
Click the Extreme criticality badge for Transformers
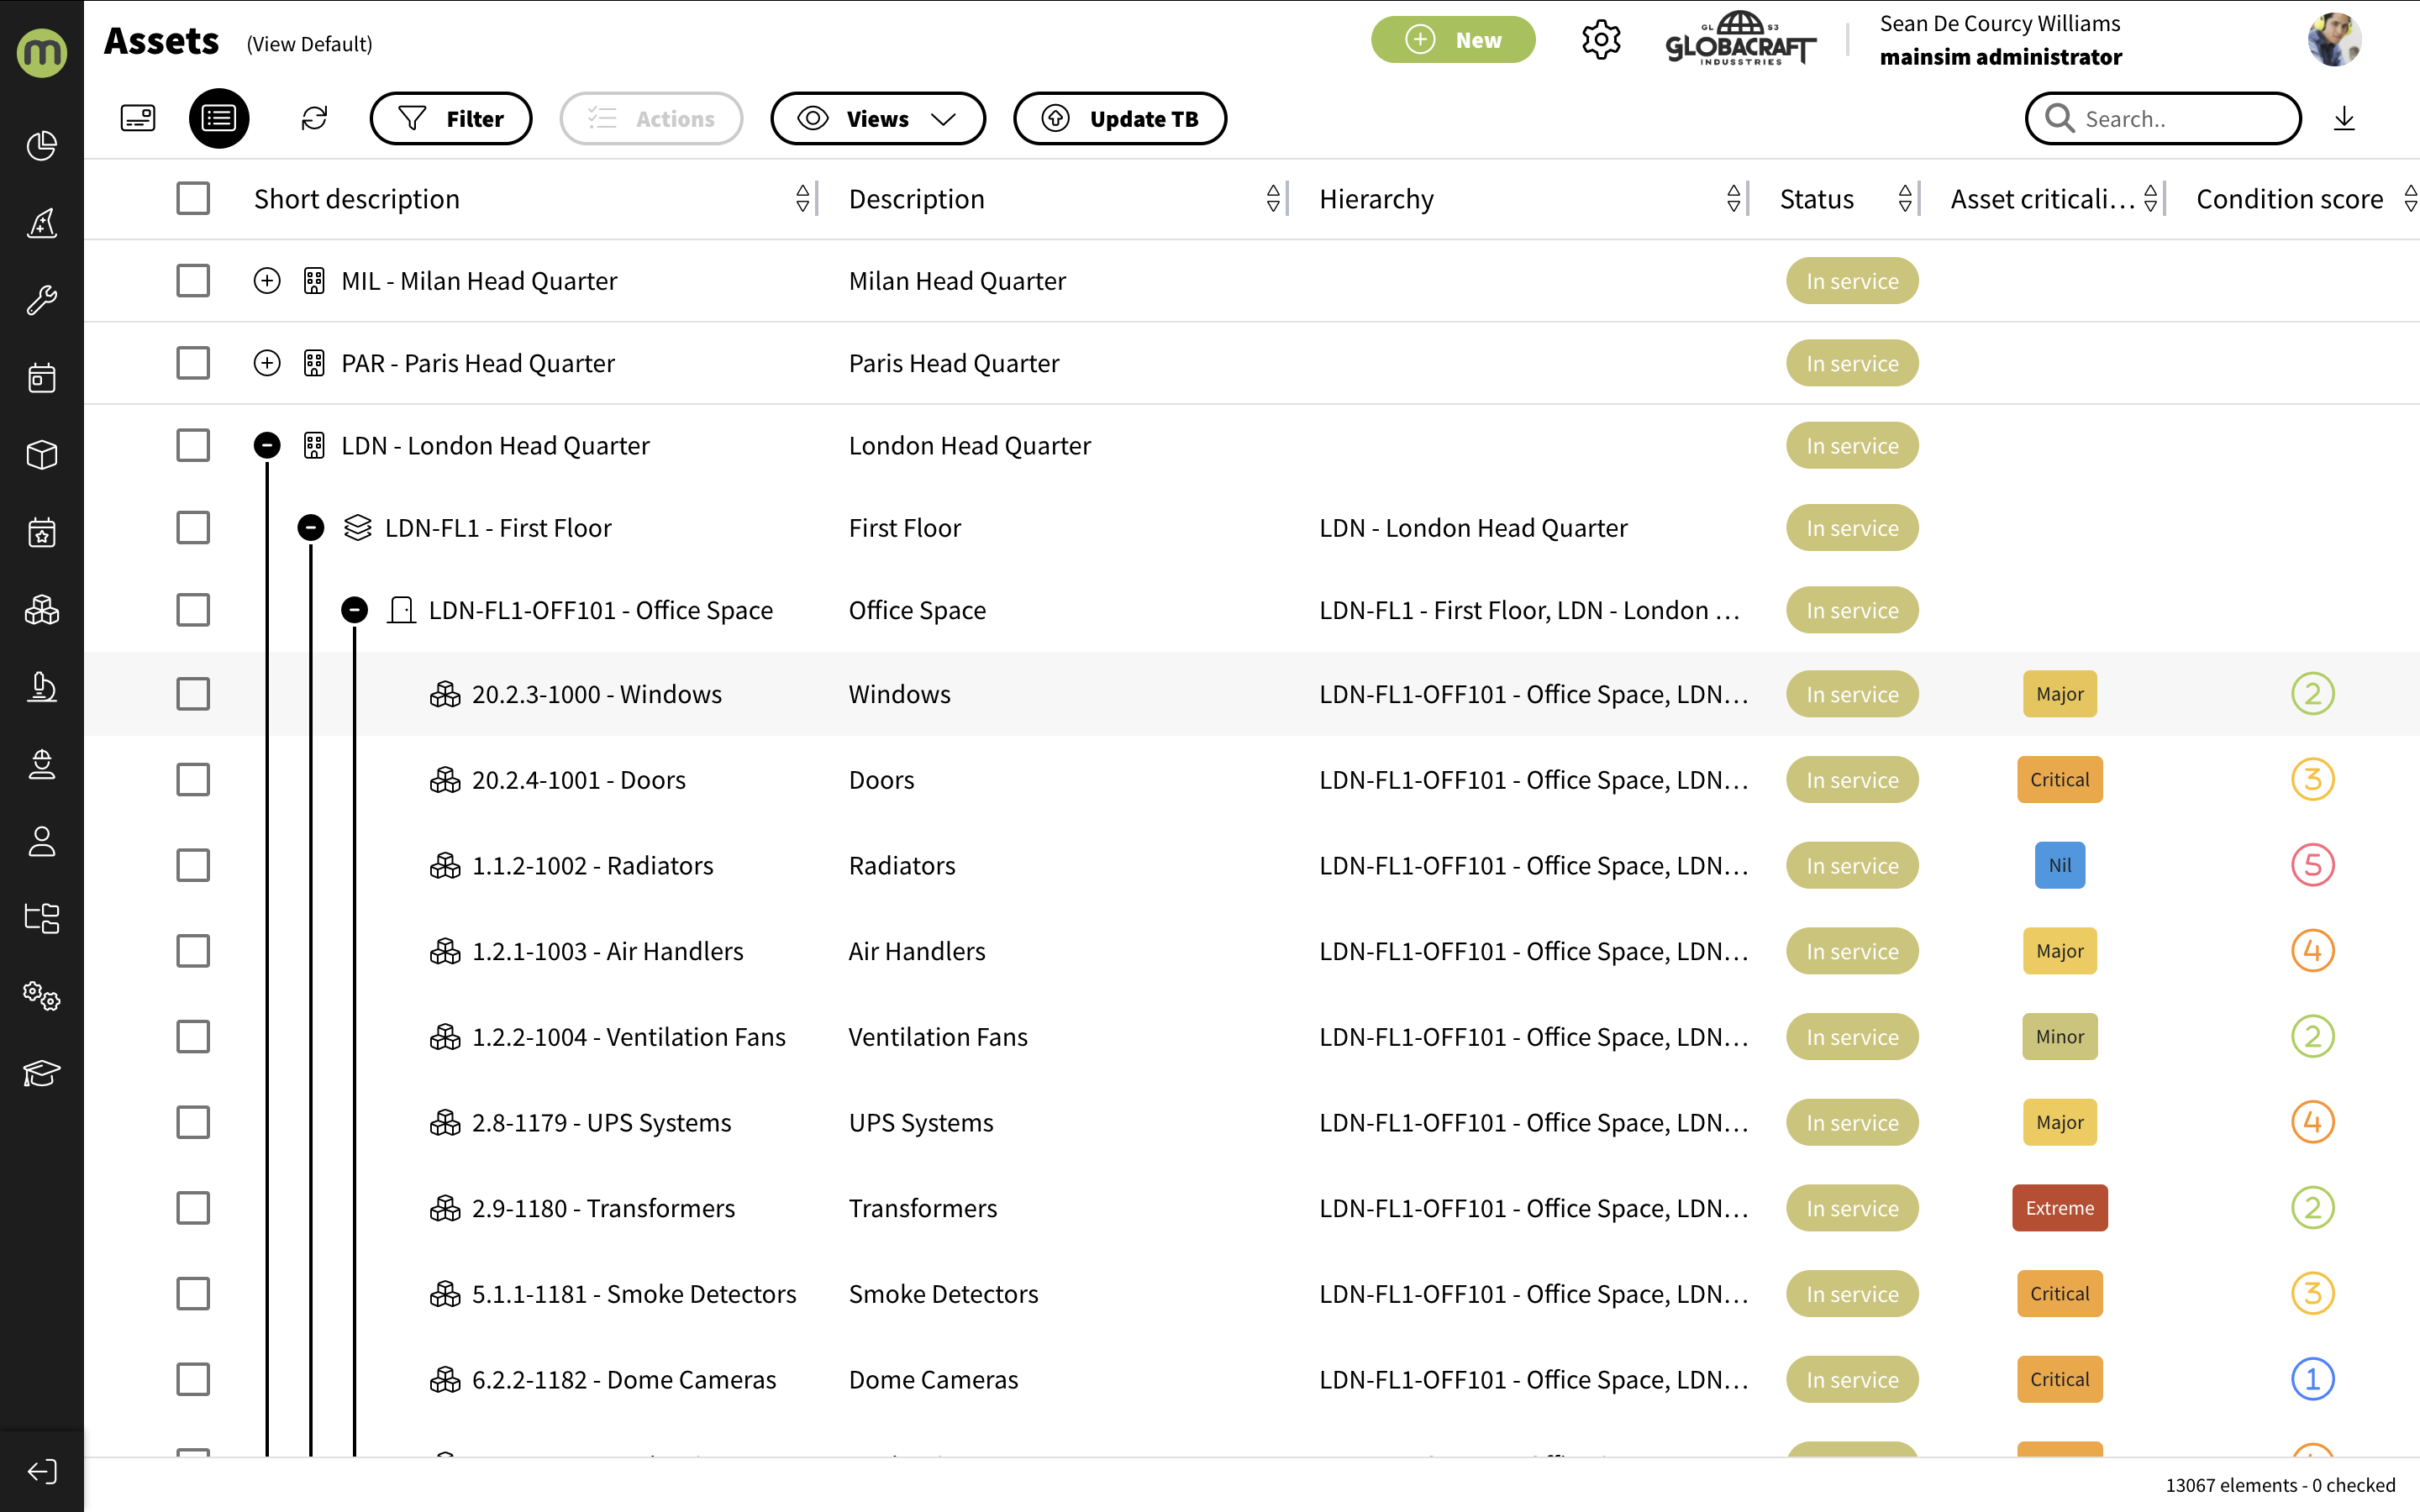pos(2059,1208)
